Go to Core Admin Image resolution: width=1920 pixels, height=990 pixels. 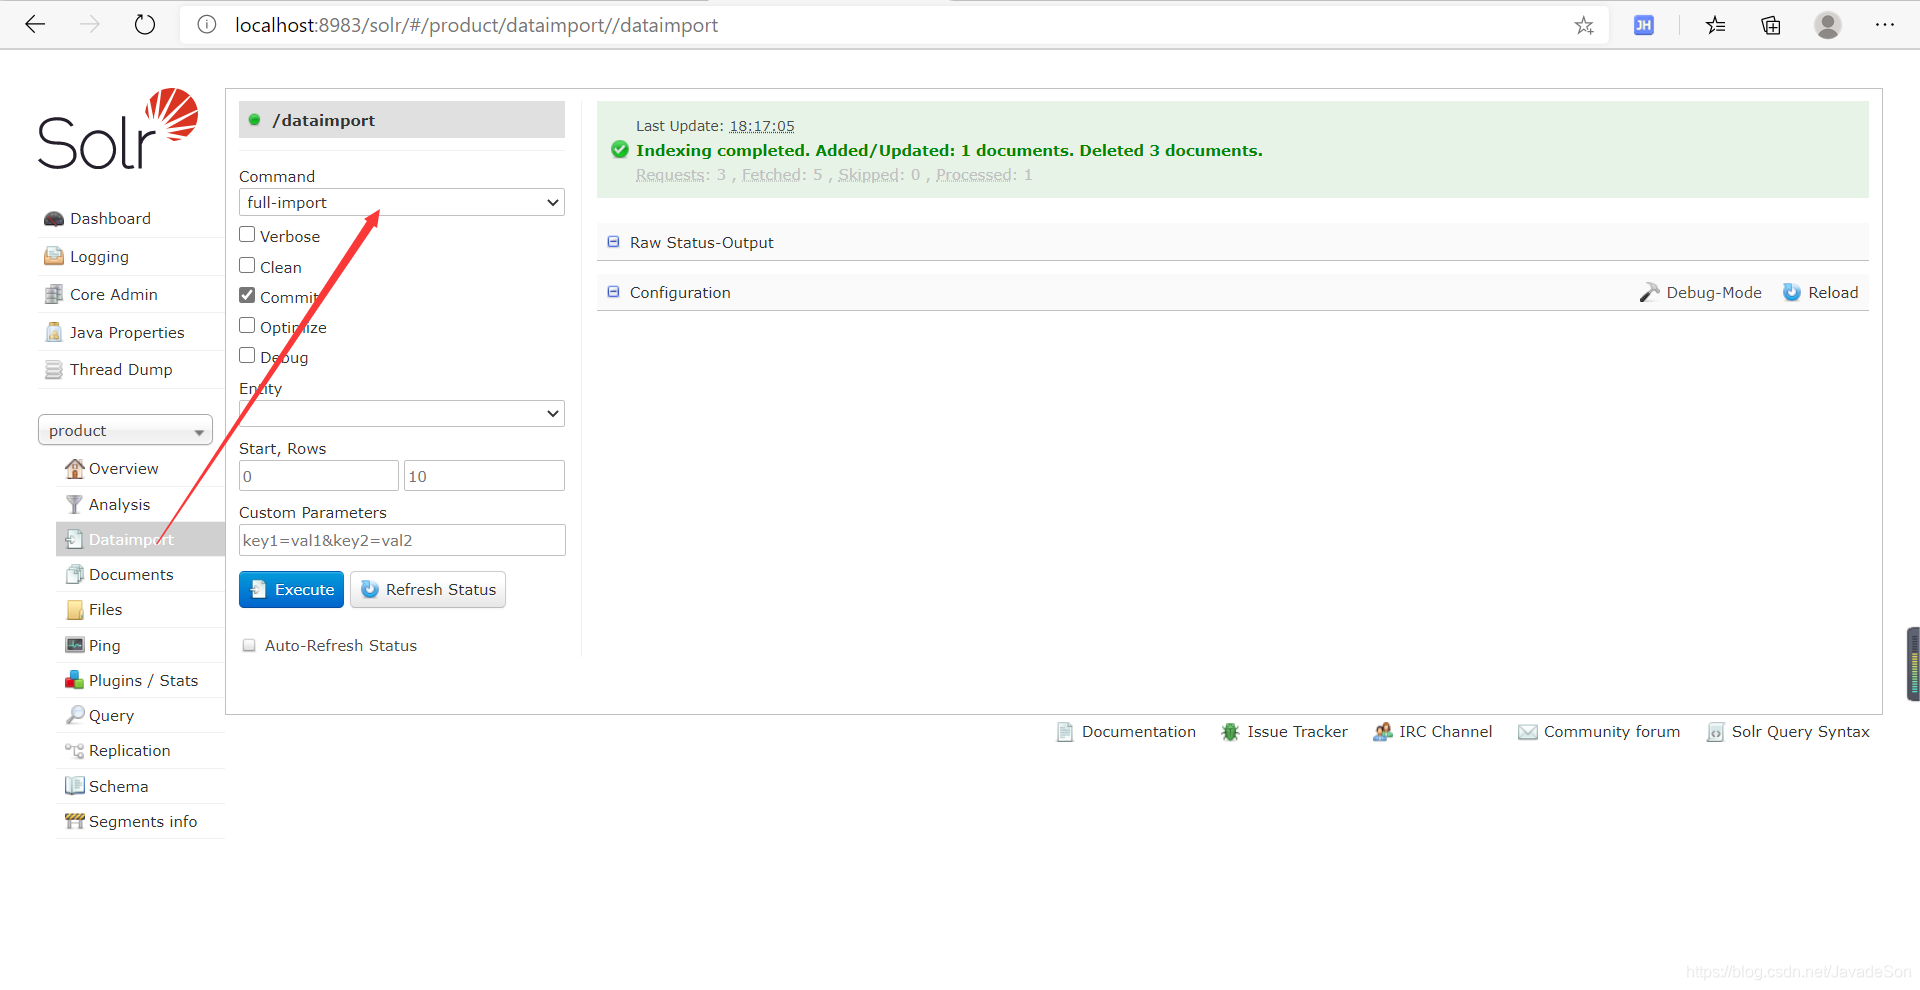click(114, 294)
